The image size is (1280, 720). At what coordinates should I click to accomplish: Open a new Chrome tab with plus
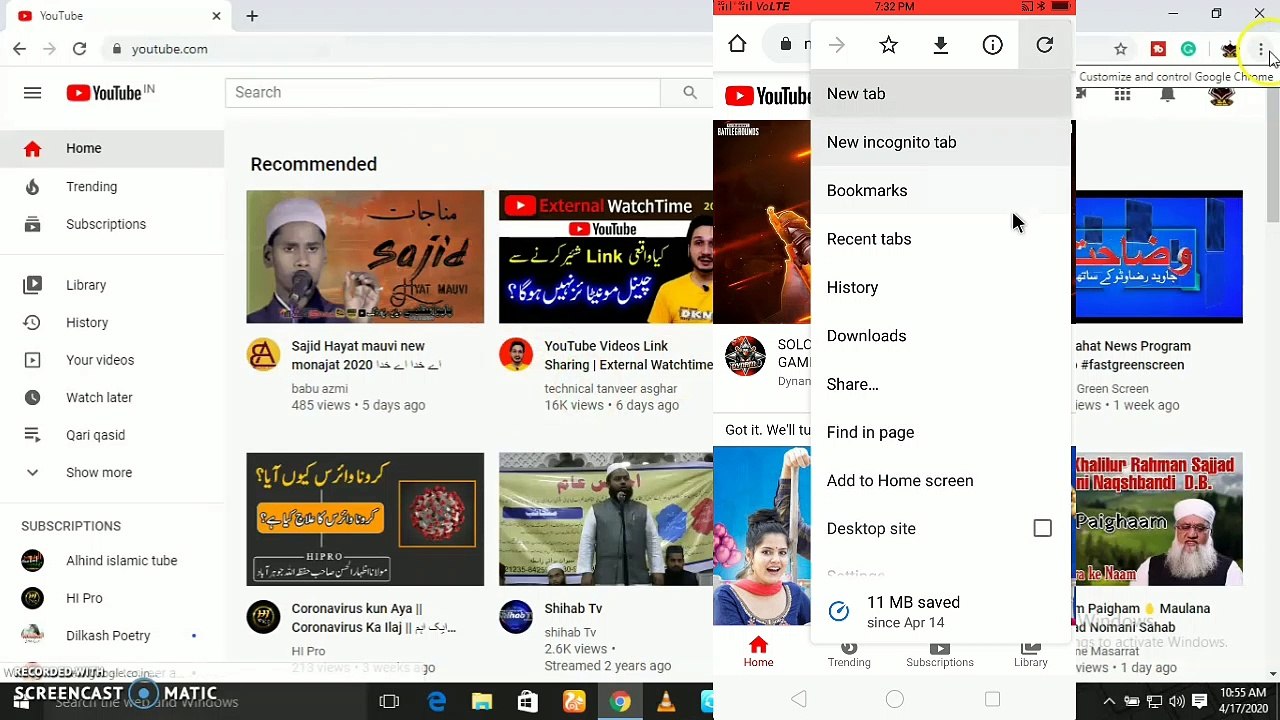(x=252, y=15)
